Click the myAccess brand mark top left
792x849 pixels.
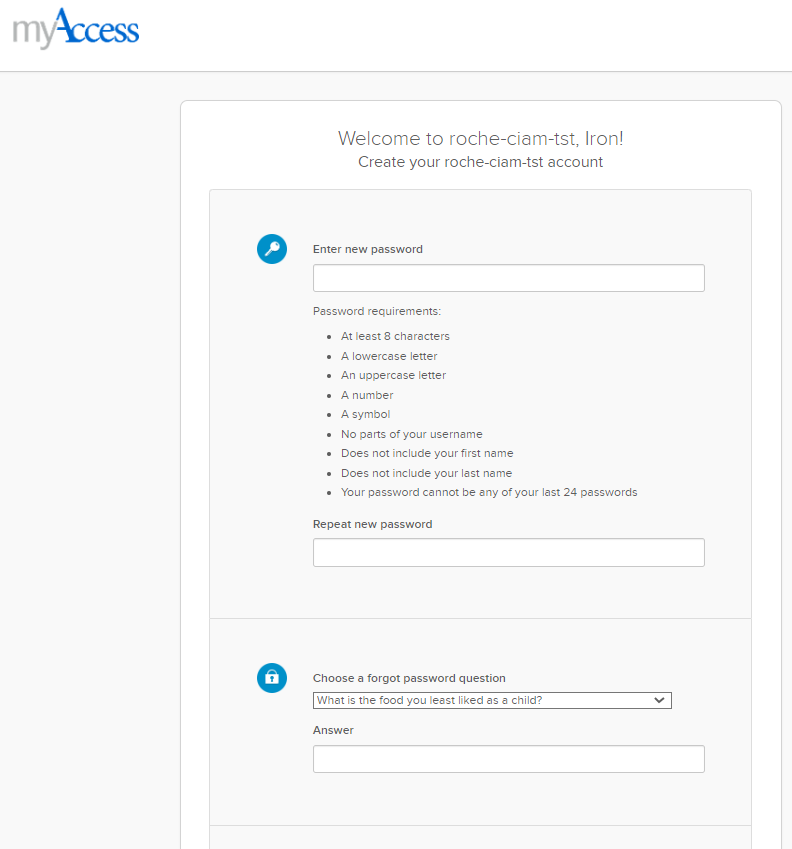(74, 29)
